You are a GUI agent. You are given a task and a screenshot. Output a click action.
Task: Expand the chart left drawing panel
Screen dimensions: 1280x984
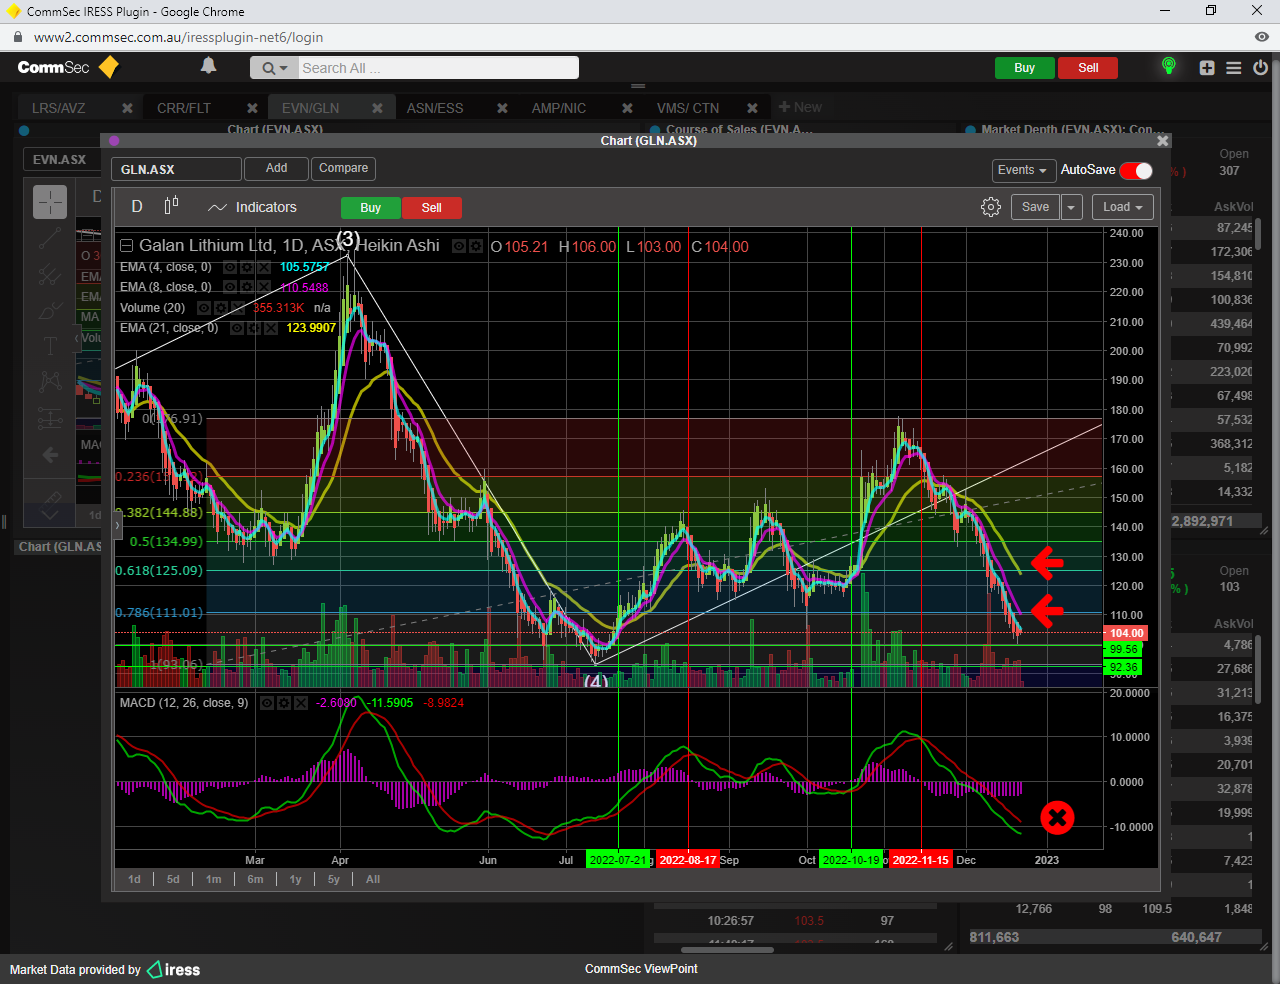point(118,524)
